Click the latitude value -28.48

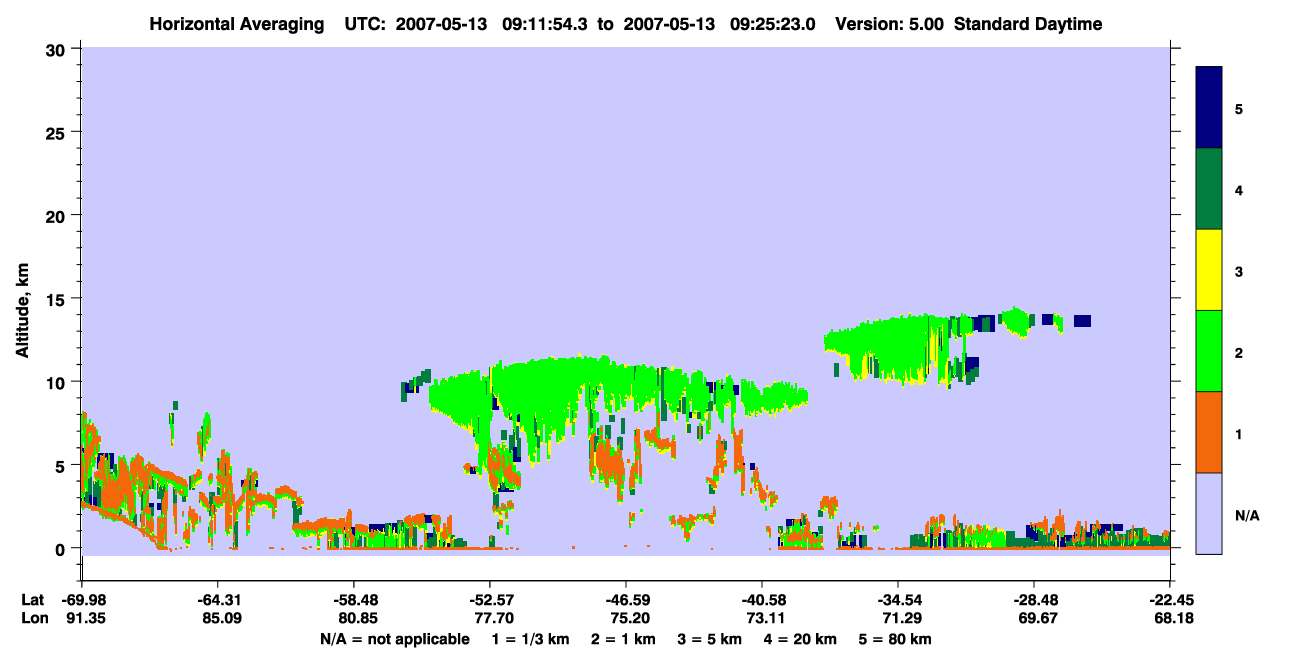click(x=1034, y=600)
